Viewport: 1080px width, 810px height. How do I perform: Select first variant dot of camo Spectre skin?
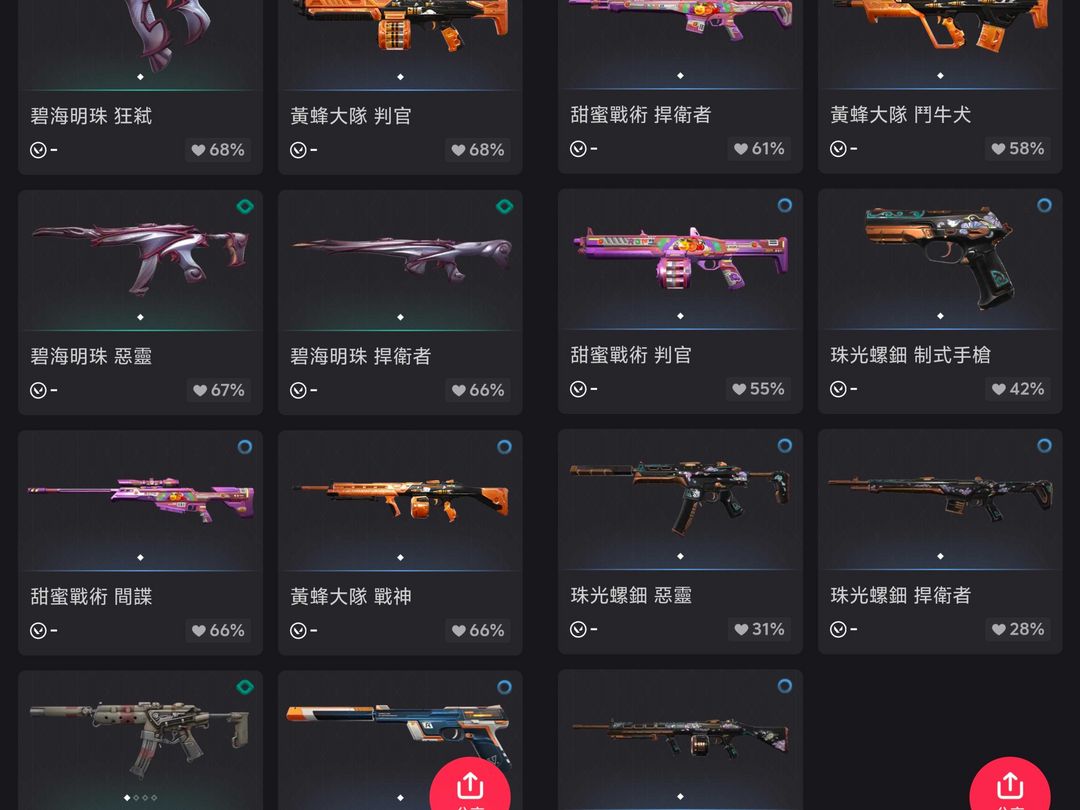(x=127, y=798)
